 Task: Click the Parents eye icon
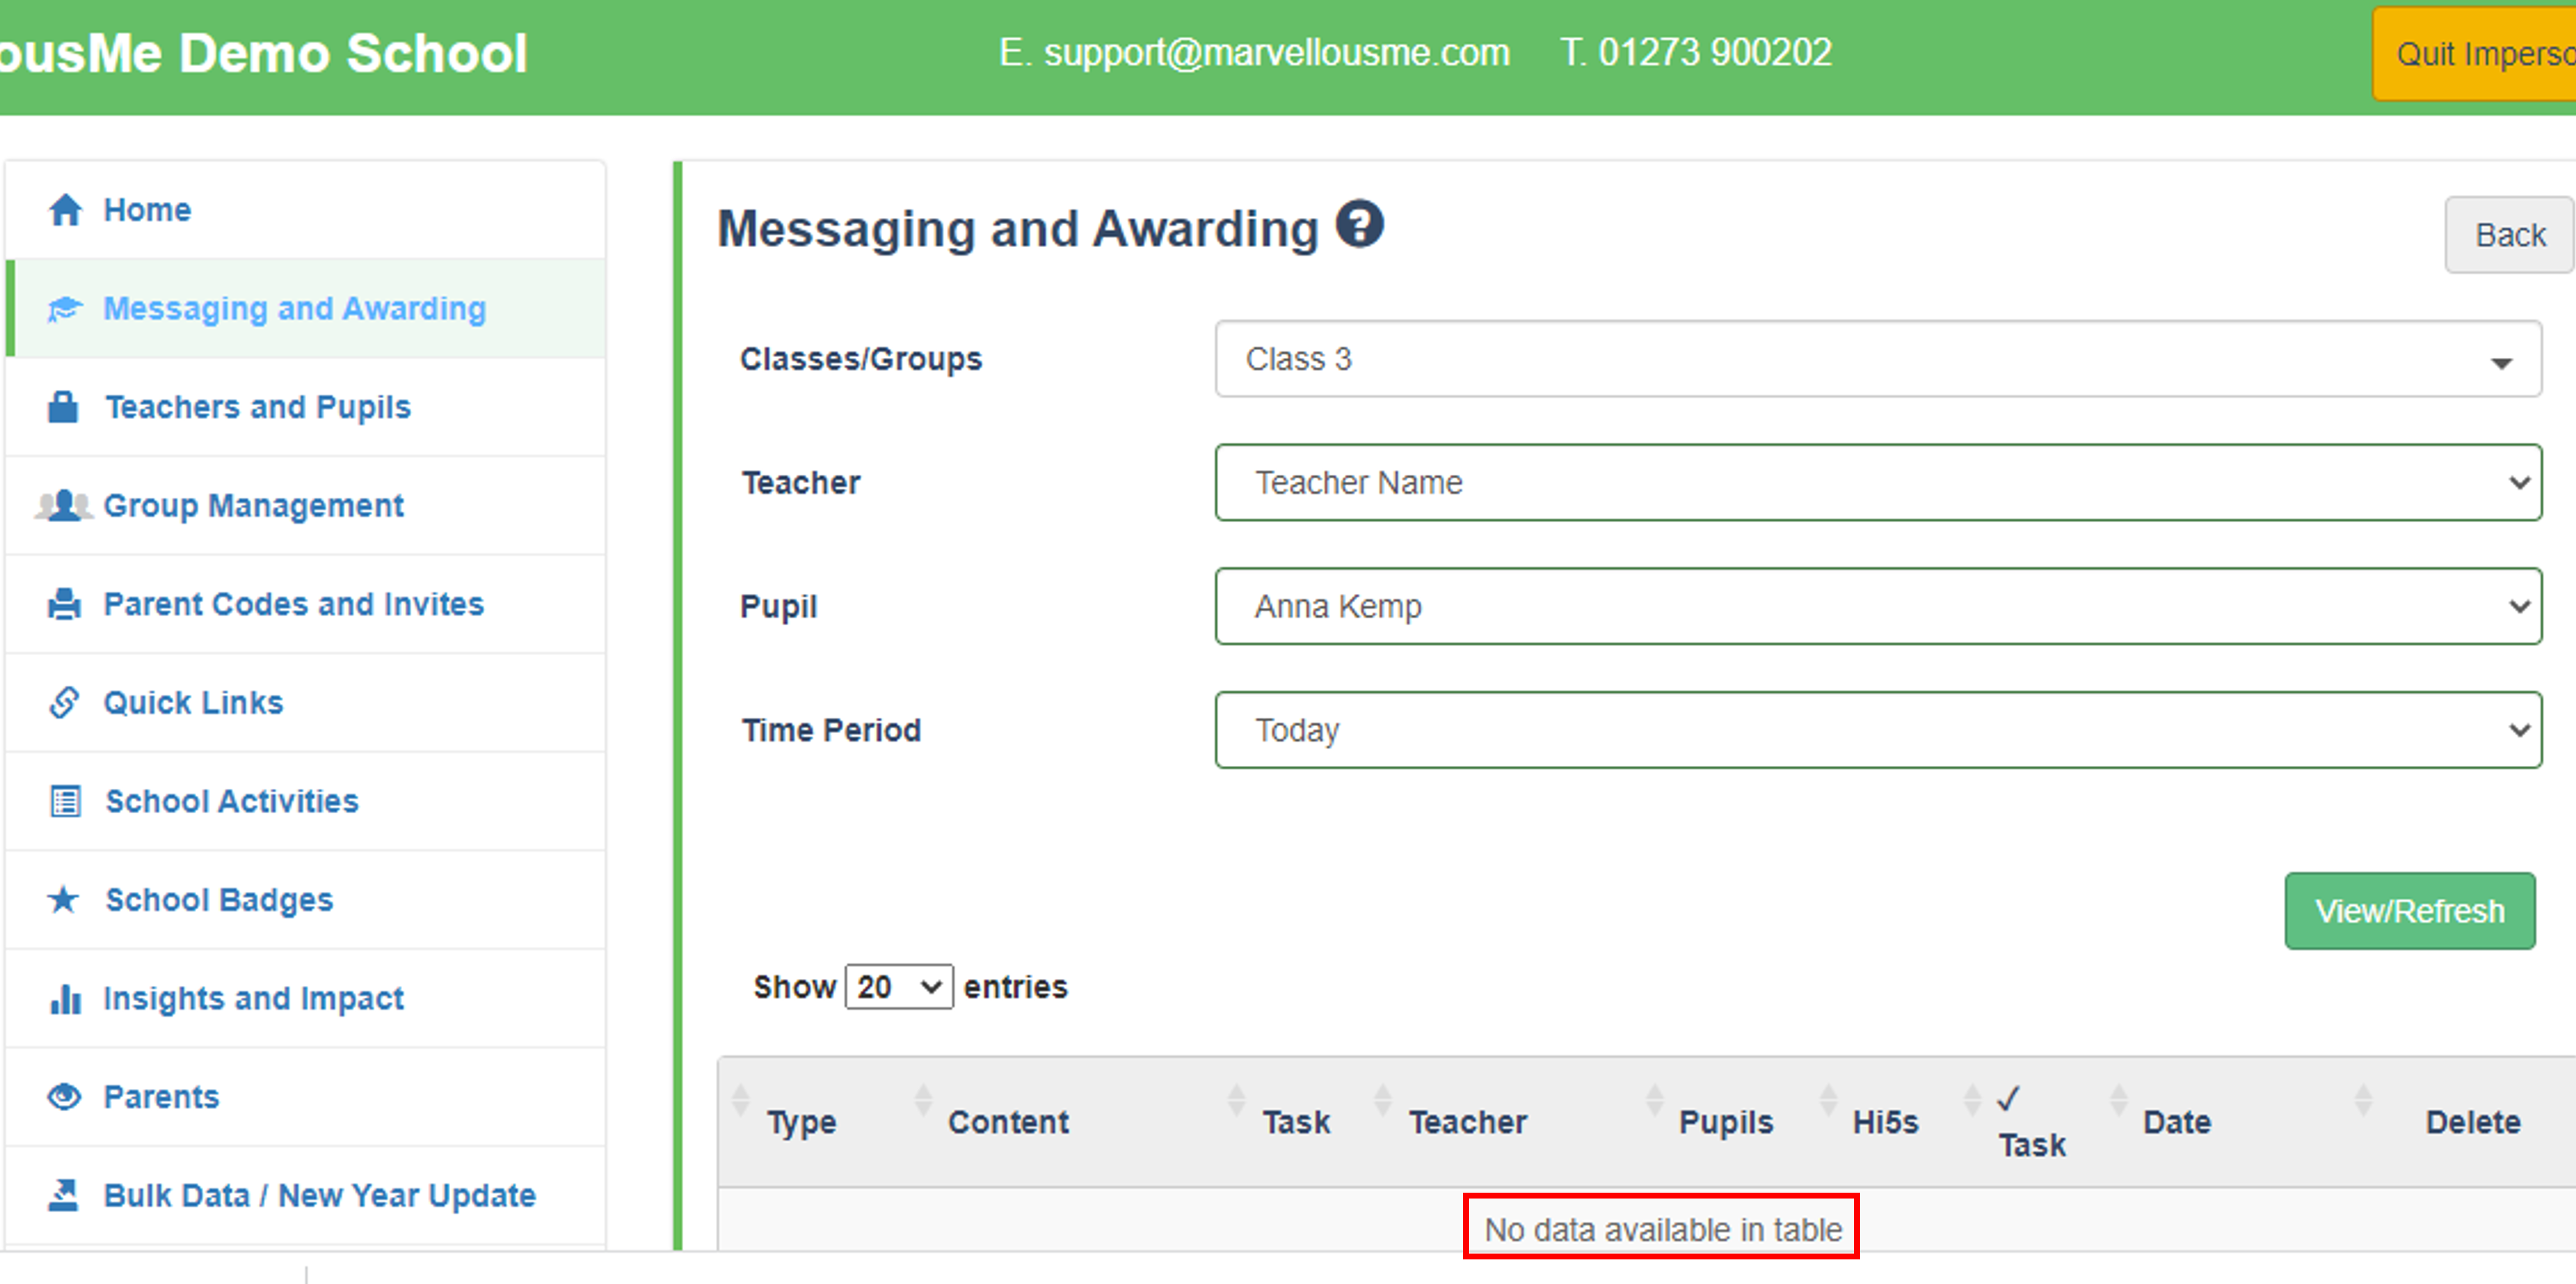pyautogui.click(x=64, y=1096)
